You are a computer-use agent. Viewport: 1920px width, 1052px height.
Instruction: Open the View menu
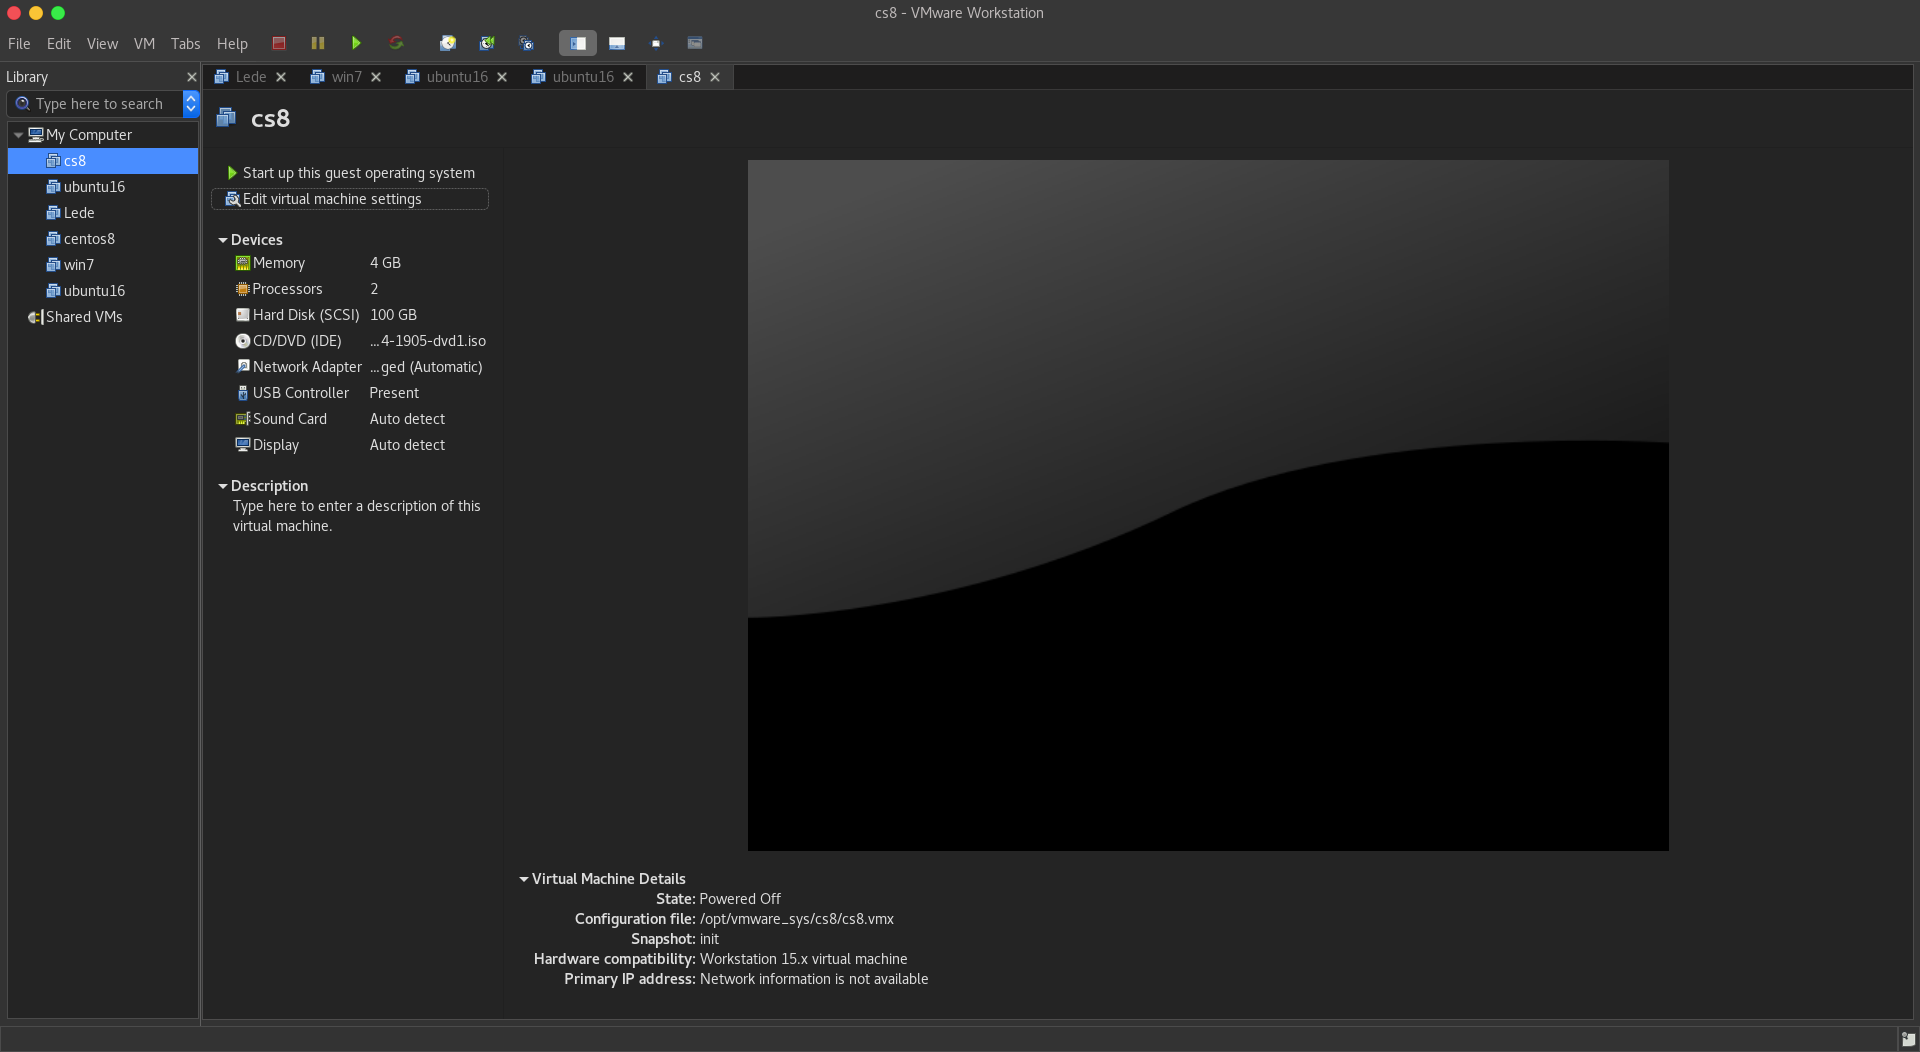point(102,44)
